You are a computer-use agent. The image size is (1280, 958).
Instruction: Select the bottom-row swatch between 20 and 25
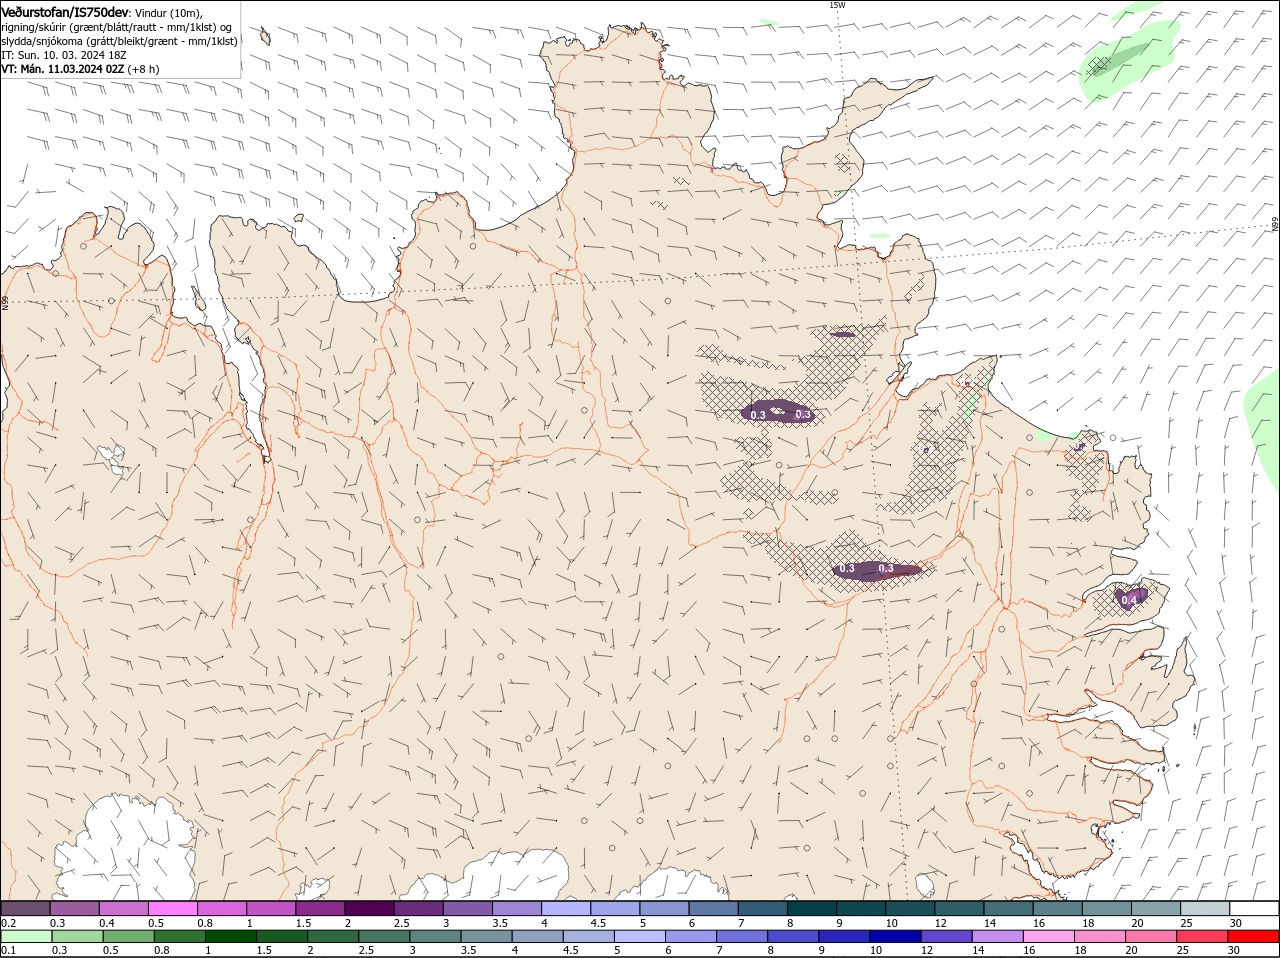[x=1151, y=936]
